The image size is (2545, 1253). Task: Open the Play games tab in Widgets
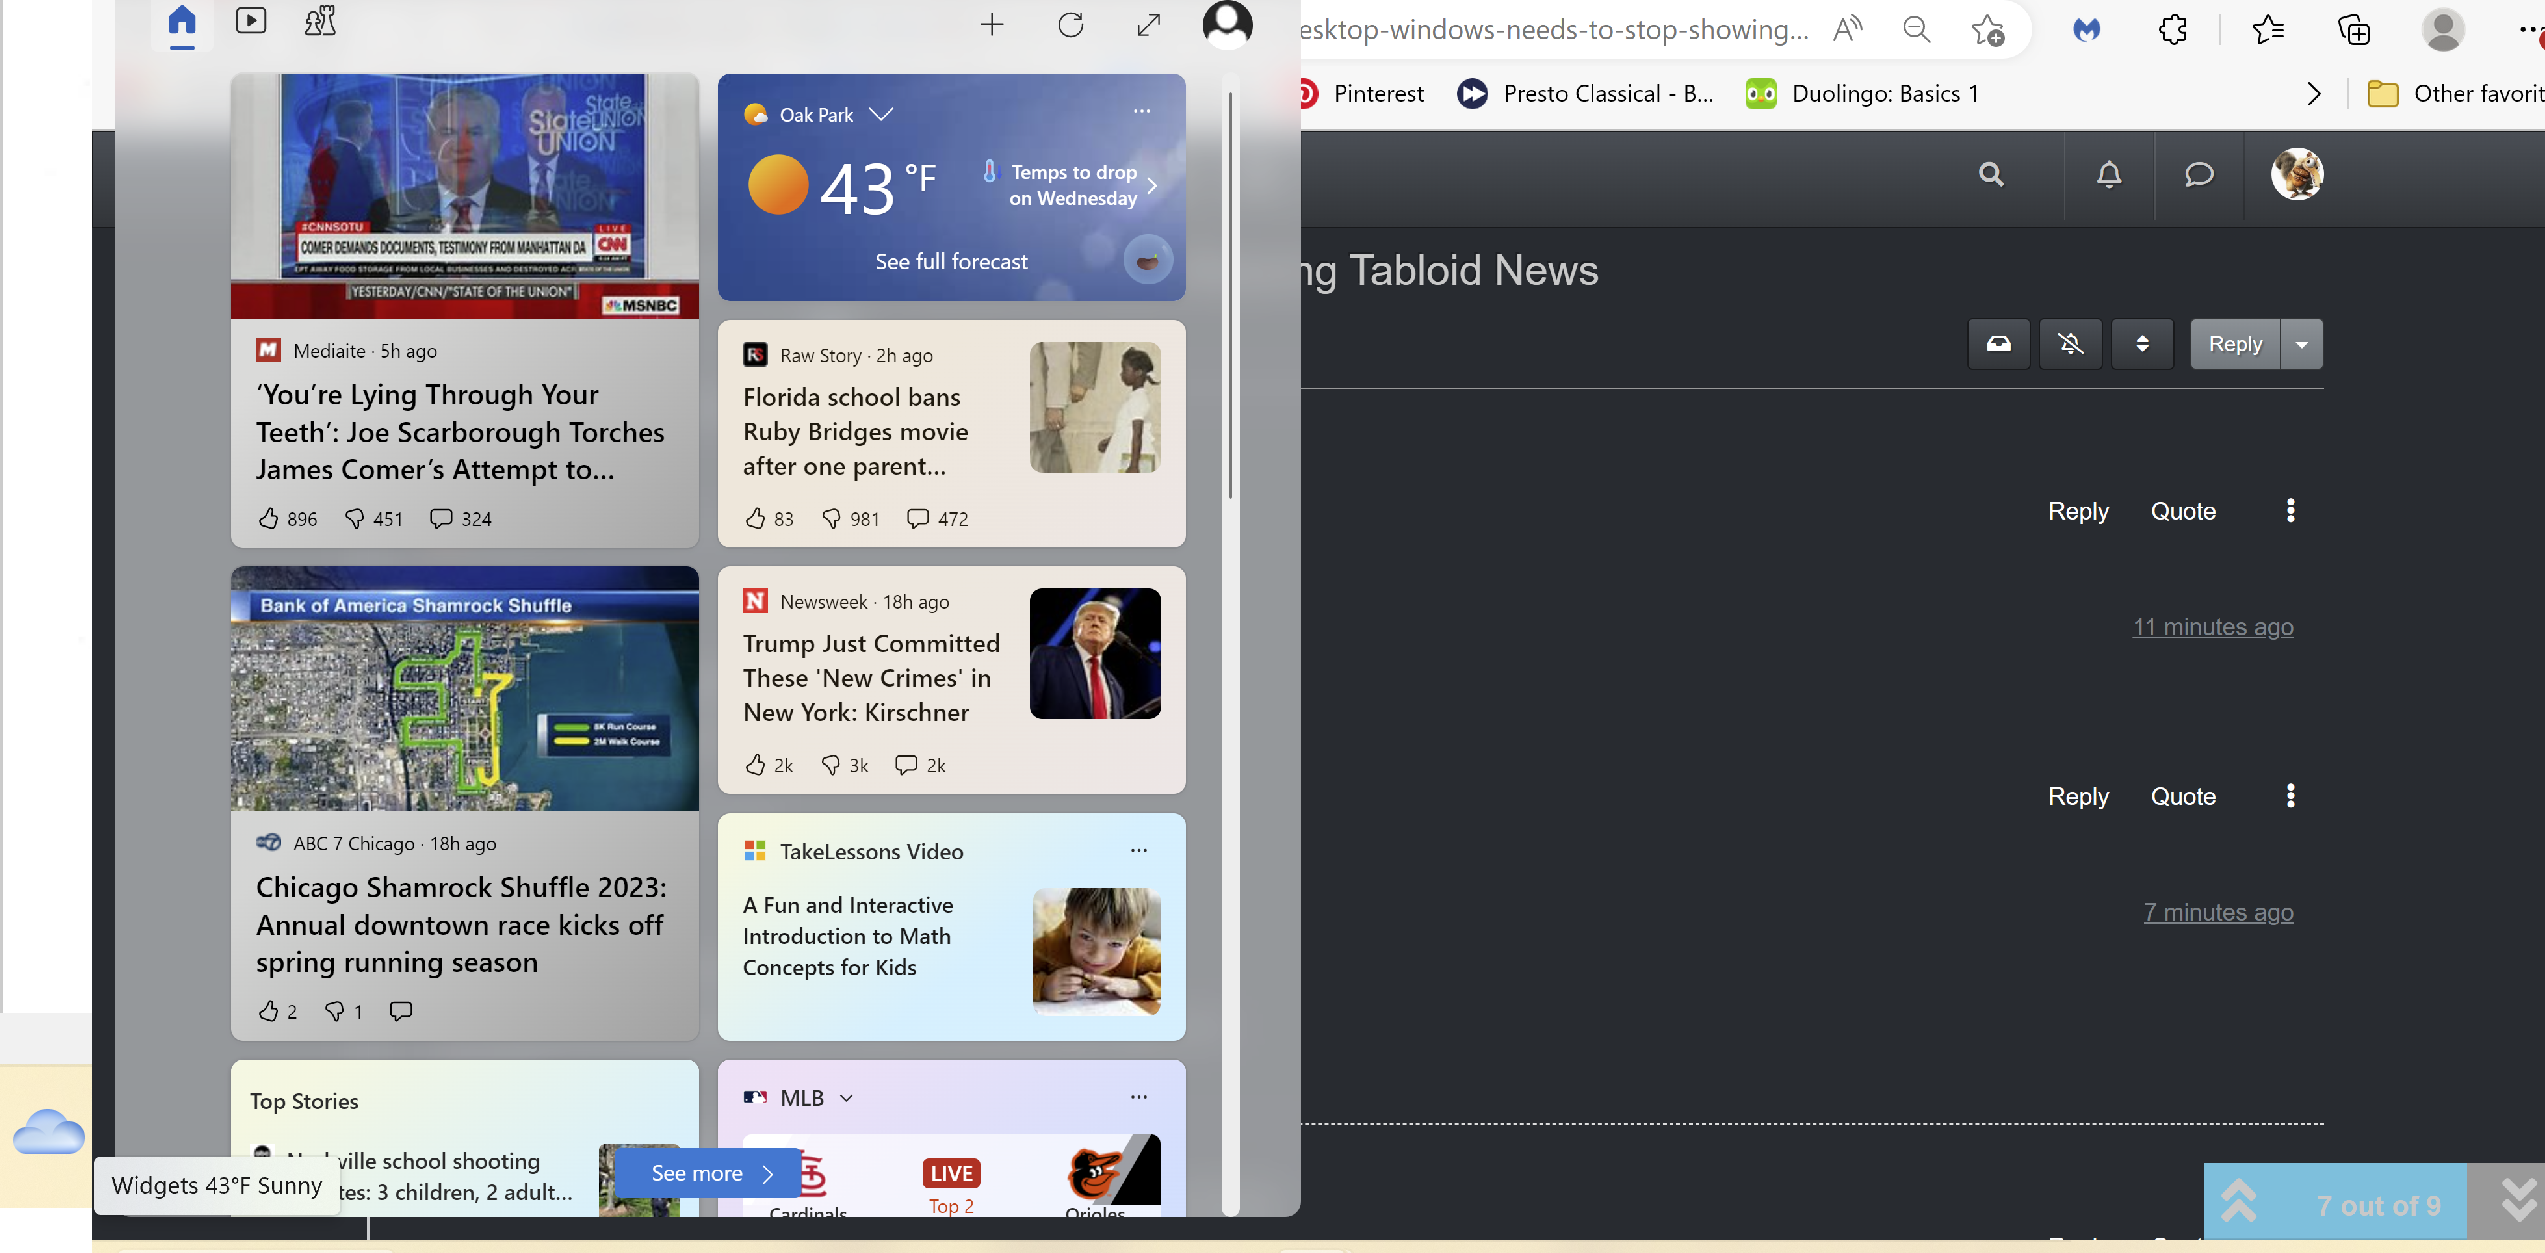tap(320, 21)
